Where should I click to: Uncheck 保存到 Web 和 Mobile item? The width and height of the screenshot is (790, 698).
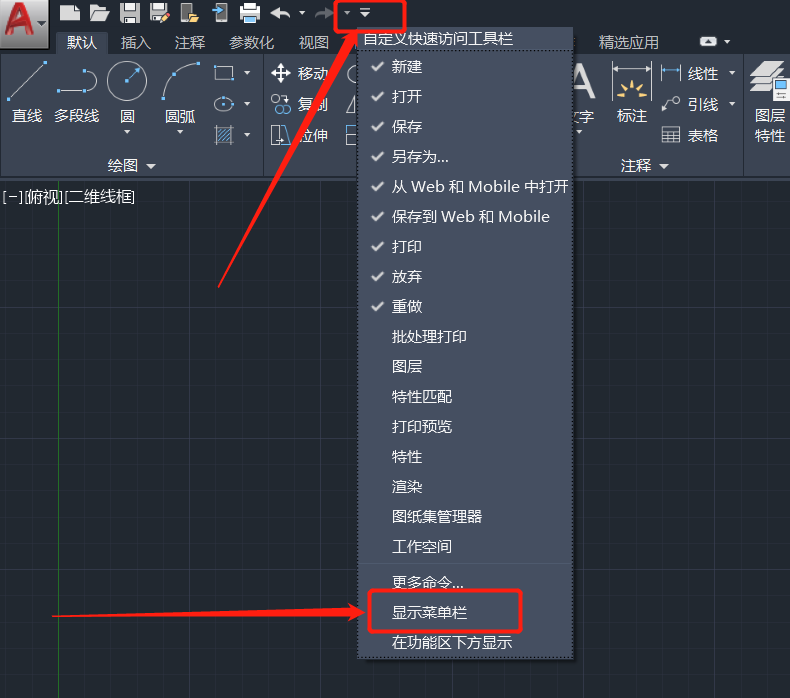pos(465,217)
